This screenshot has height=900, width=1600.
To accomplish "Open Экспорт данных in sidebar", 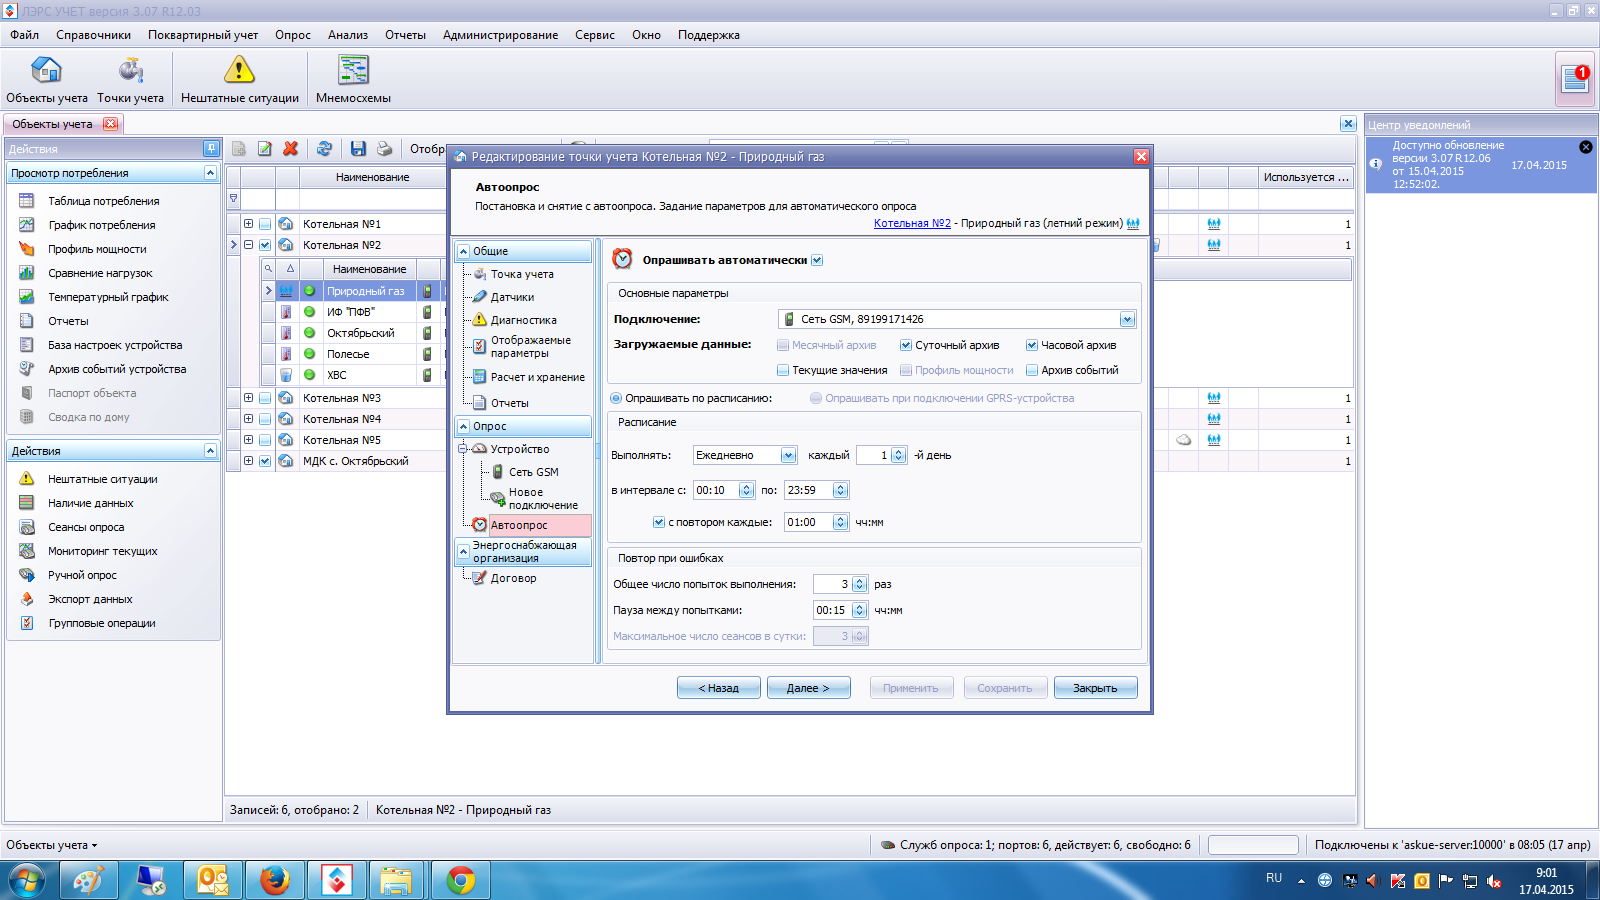I will click(90, 599).
